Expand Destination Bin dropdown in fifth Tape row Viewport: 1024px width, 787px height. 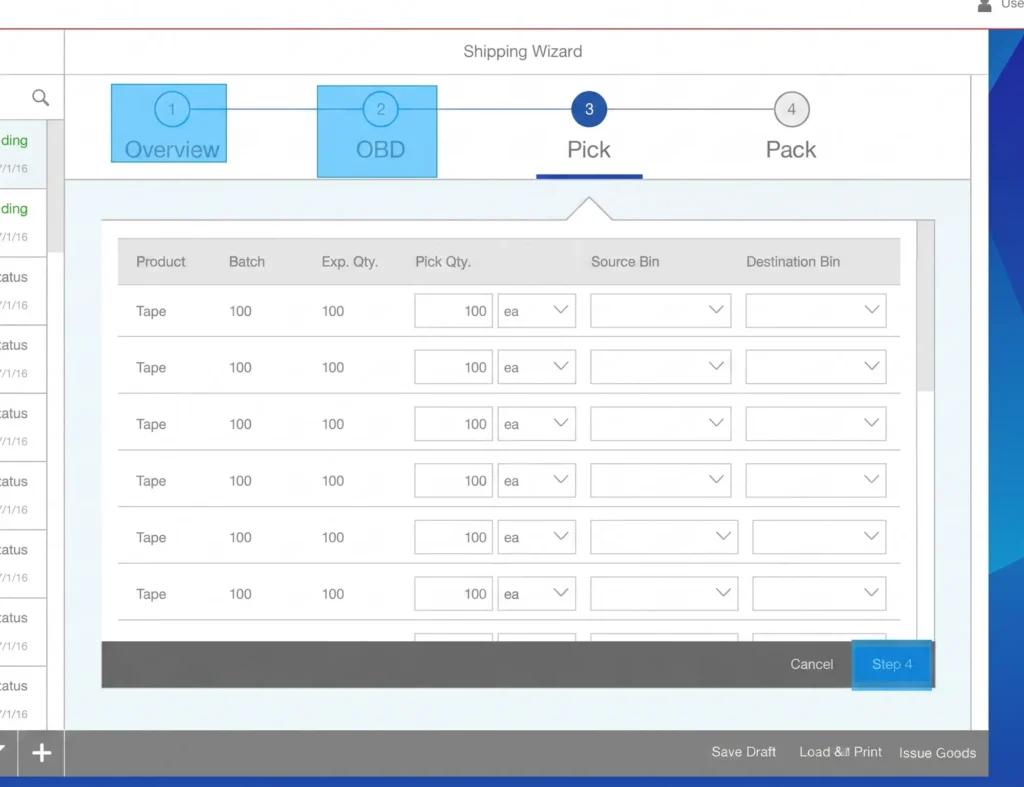point(820,537)
